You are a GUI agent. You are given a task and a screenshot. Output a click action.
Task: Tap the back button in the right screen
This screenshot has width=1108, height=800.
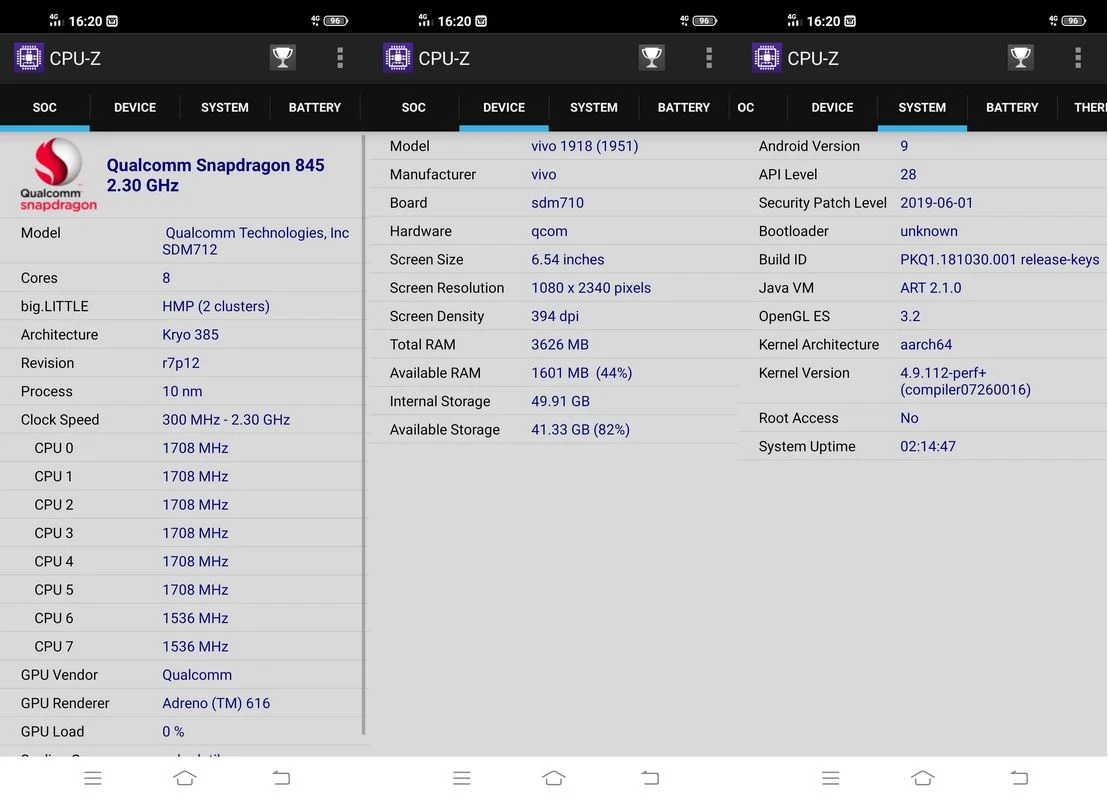coord(1019,777)
